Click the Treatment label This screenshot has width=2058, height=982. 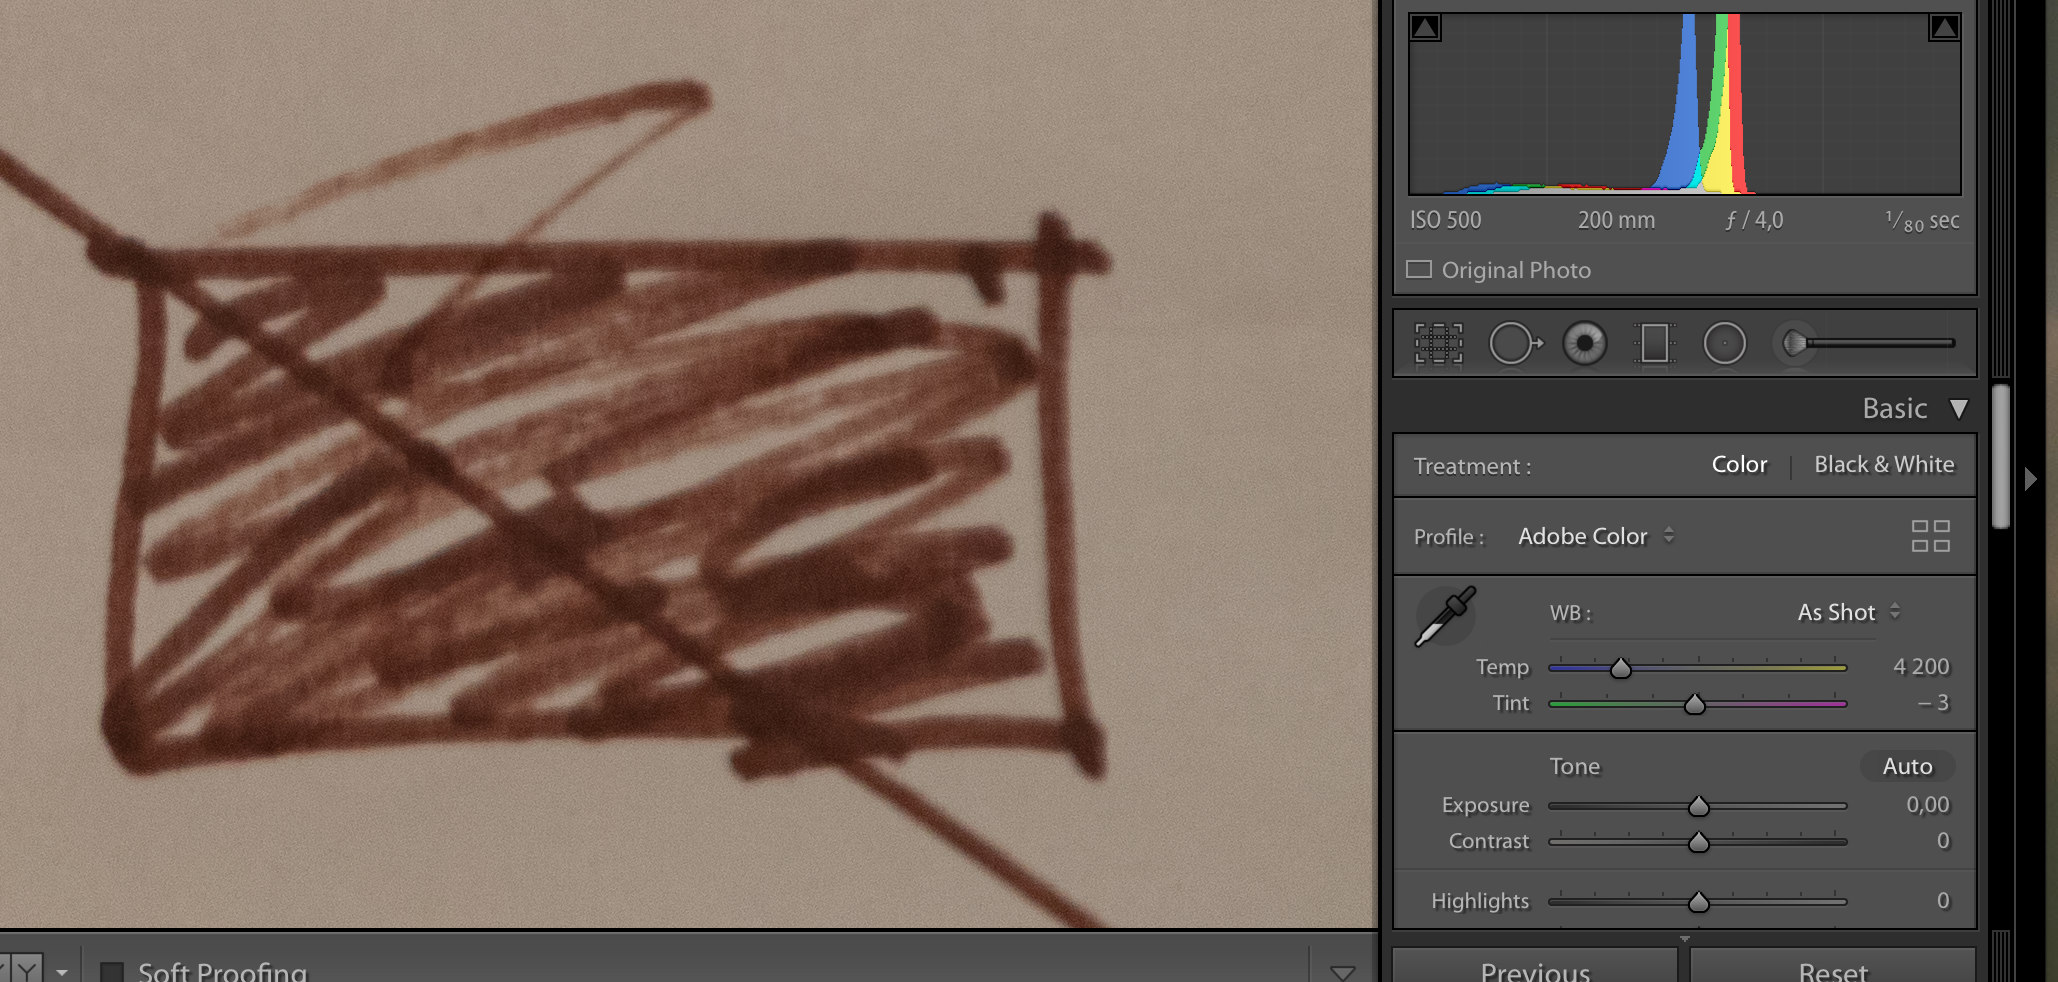(1472, 466)
